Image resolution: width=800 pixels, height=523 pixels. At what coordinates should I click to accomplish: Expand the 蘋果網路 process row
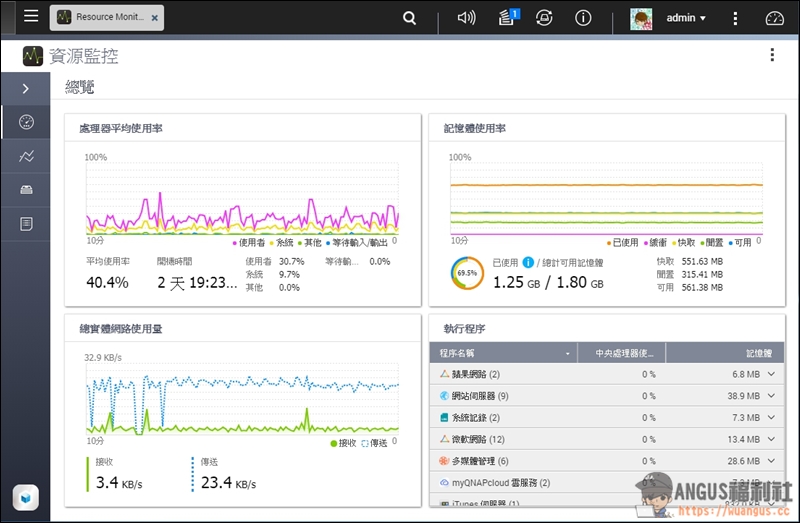pyautogui.click(x=770, y=374)
